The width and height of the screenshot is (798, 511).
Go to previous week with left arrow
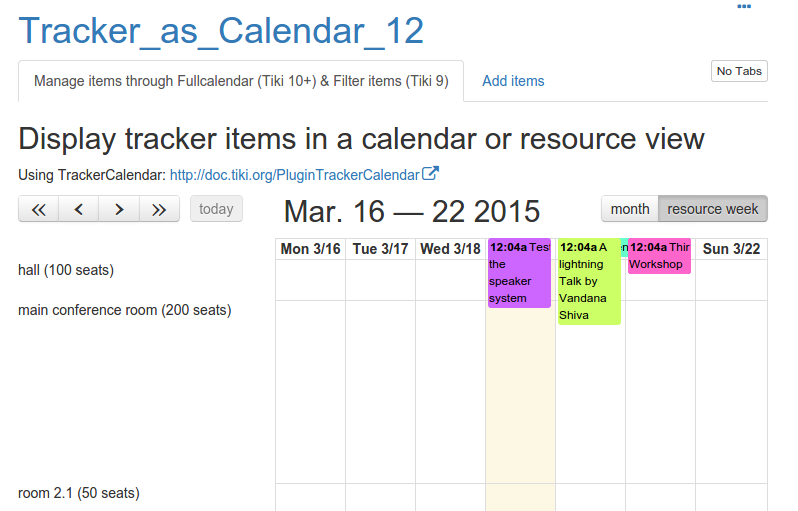tap(79, 209)
